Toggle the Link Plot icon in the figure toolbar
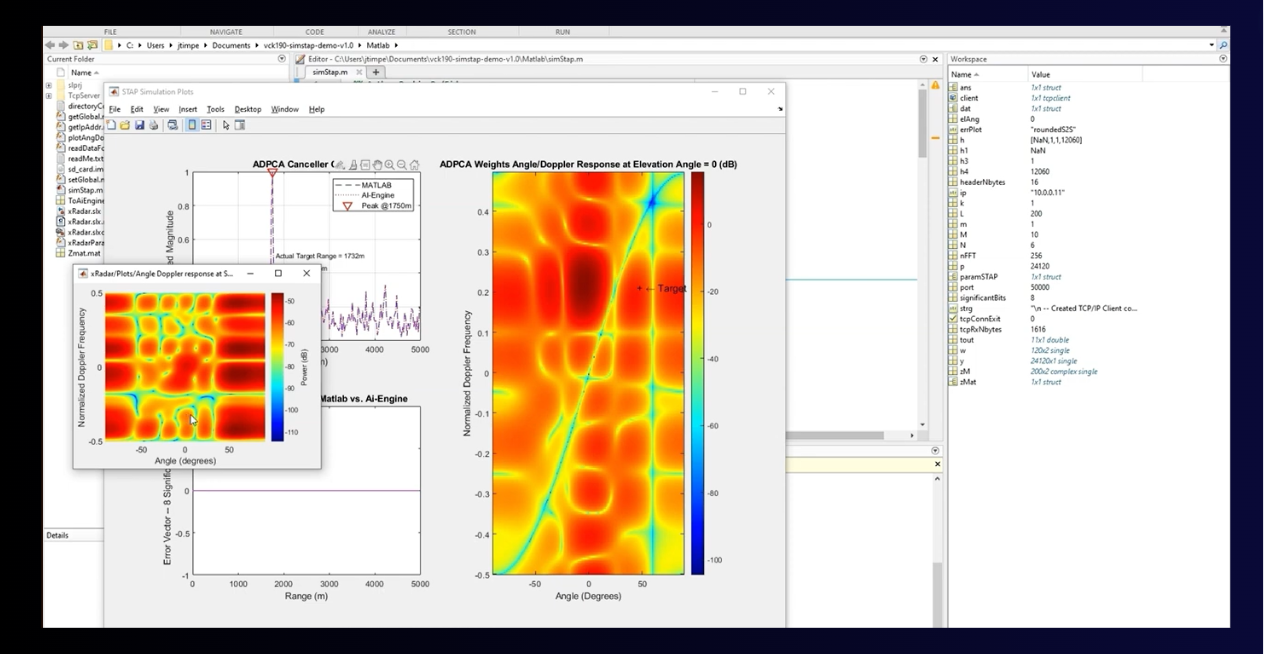This screenshot has height=654, width=1264. pyautogui.click(x=173, y=124)
